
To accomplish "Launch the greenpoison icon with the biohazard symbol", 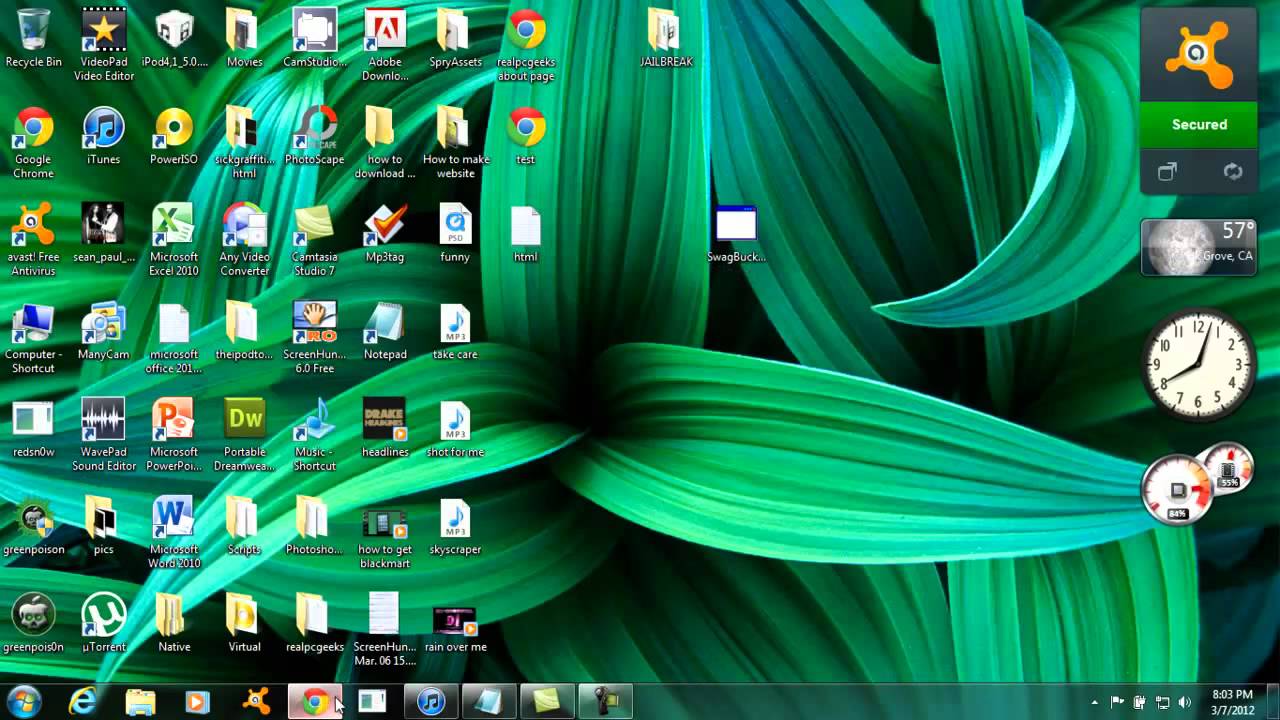I will (x=33, y=526).
